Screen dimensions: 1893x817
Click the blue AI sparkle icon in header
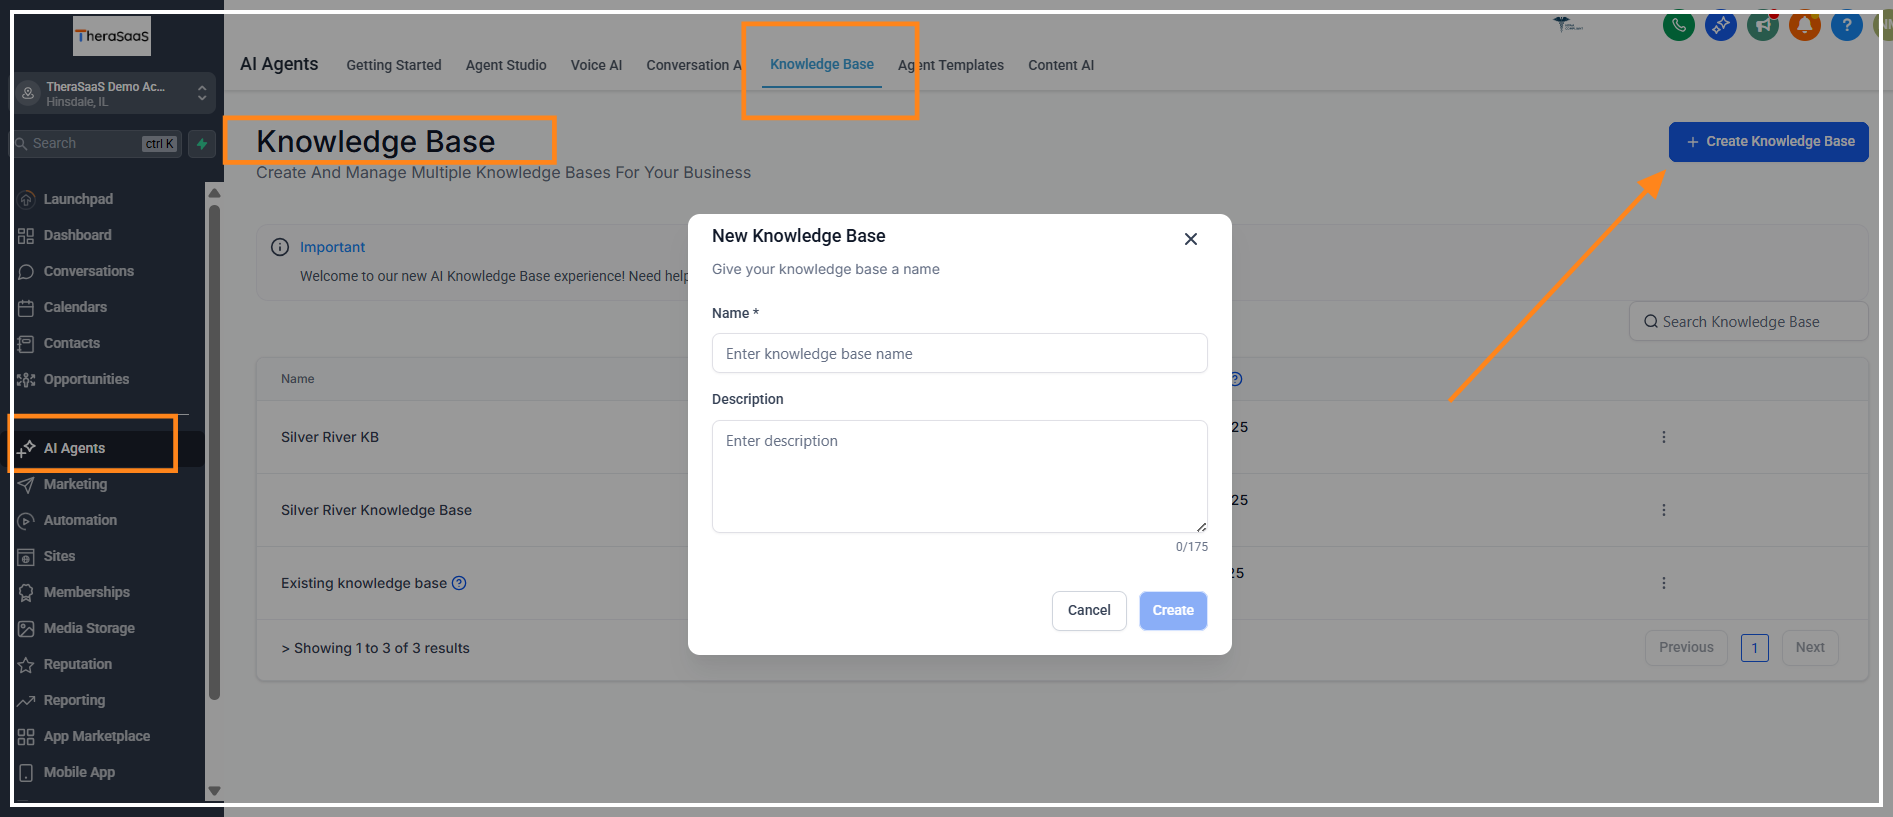(1720, 26)
